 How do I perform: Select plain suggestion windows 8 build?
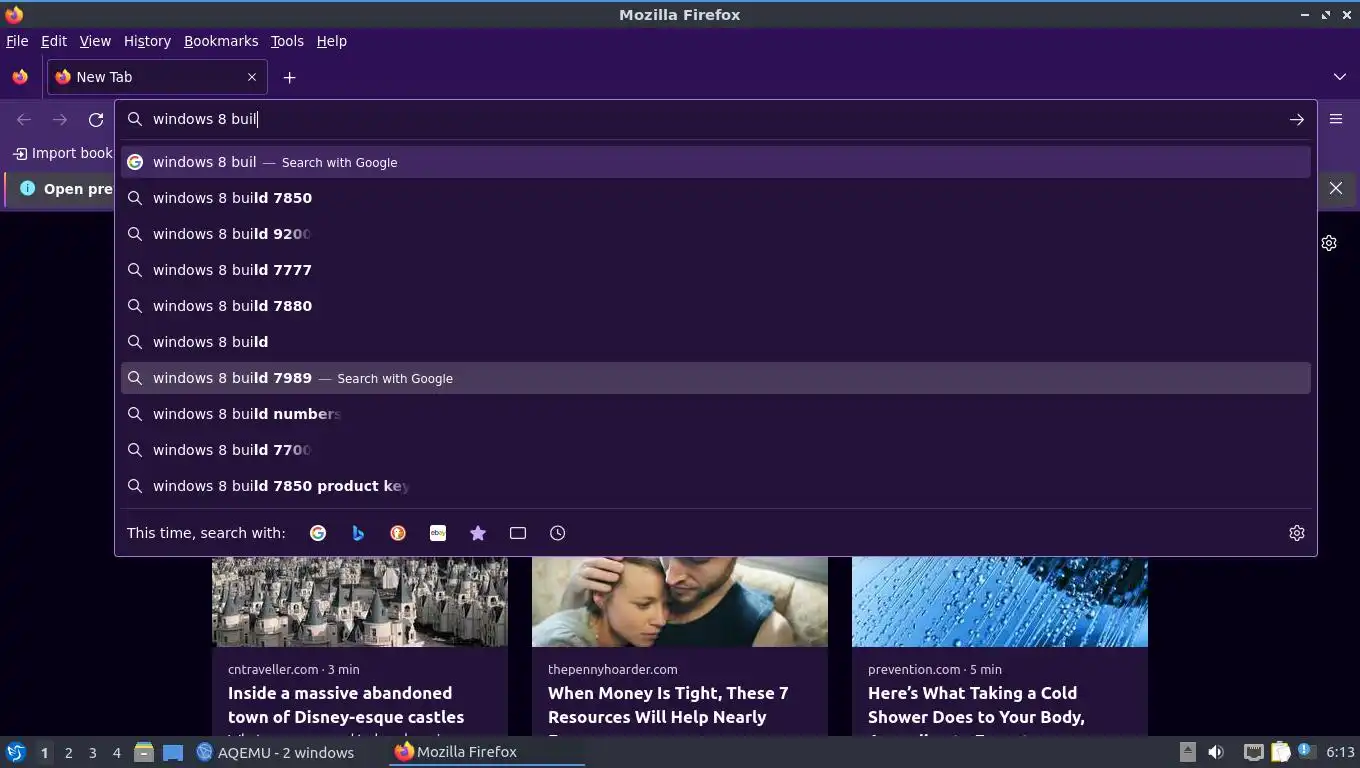point(716,342)
